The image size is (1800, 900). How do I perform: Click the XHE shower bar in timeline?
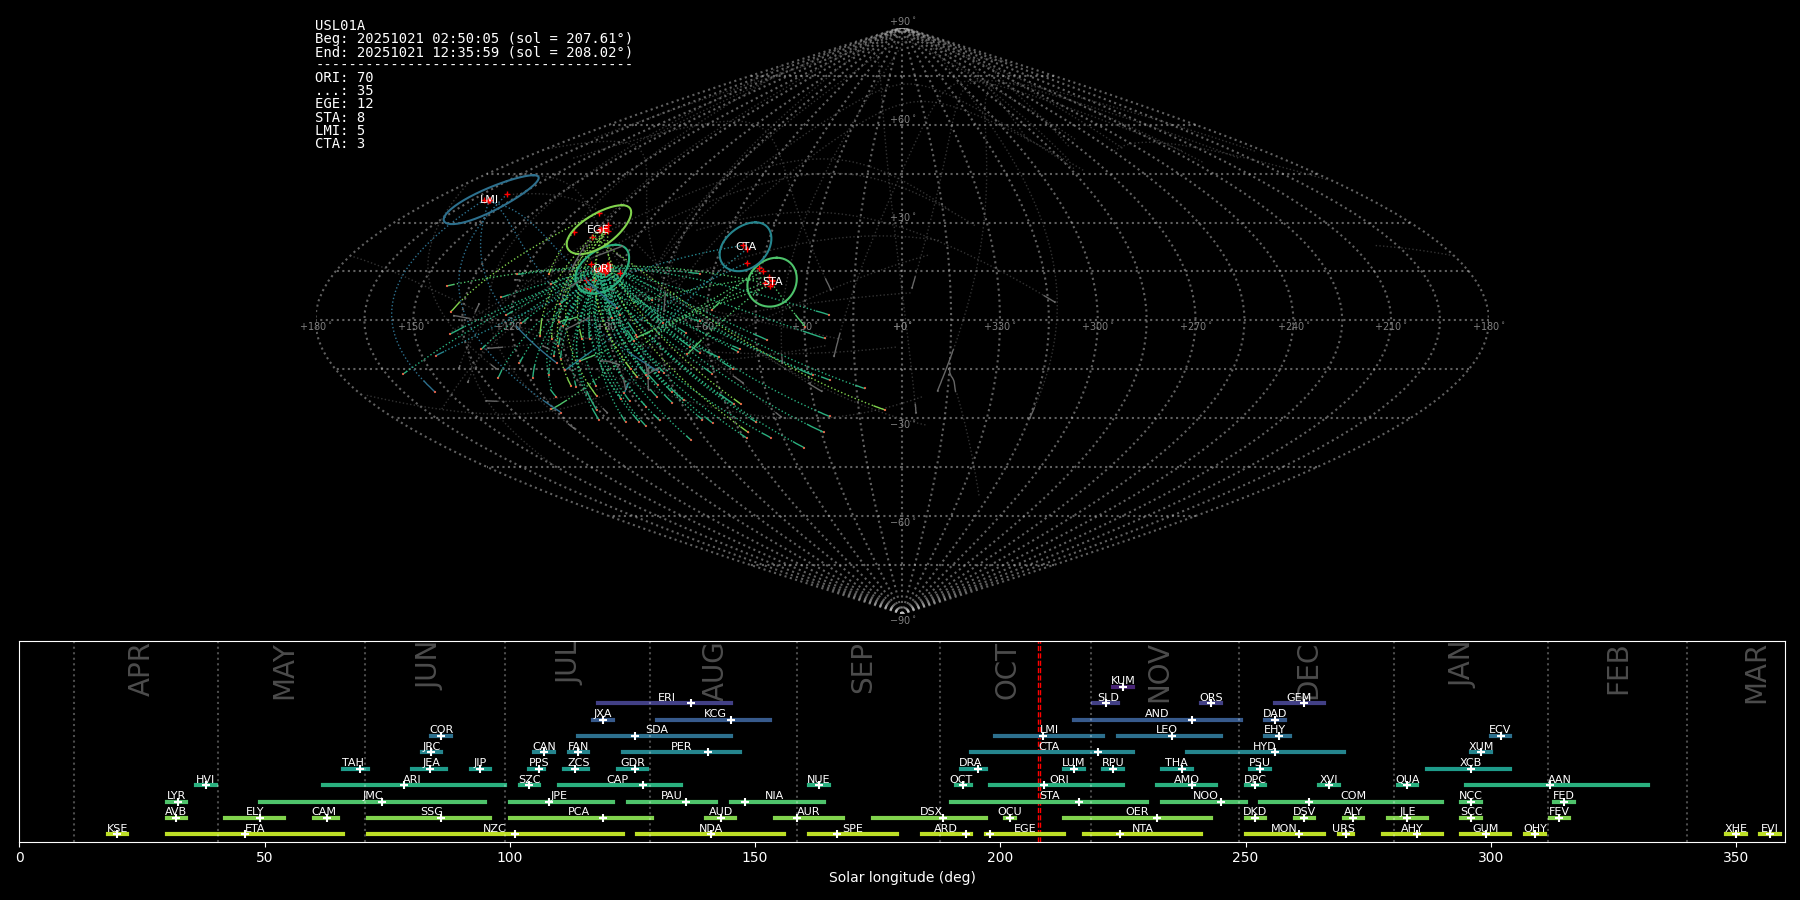pyautogui.click(x=1736, y=834)
